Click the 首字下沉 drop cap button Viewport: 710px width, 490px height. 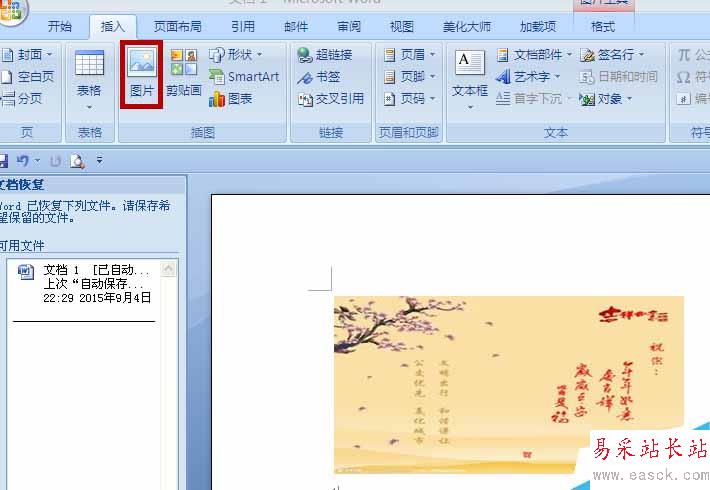pos(532,98)
